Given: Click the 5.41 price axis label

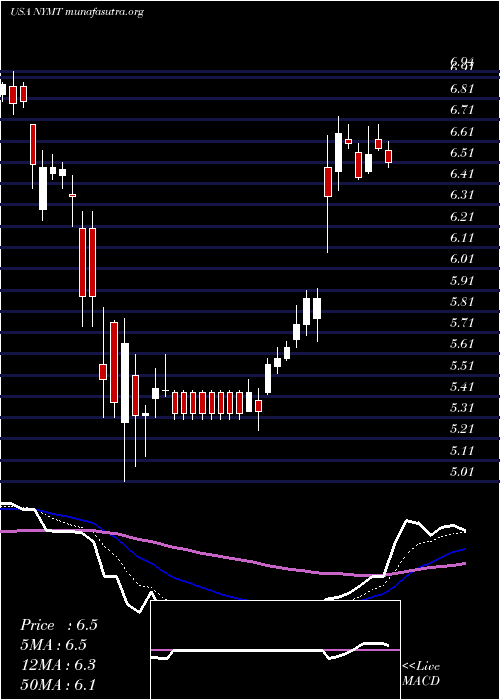Looking at the screenshot, I should (x=462, y=387).
